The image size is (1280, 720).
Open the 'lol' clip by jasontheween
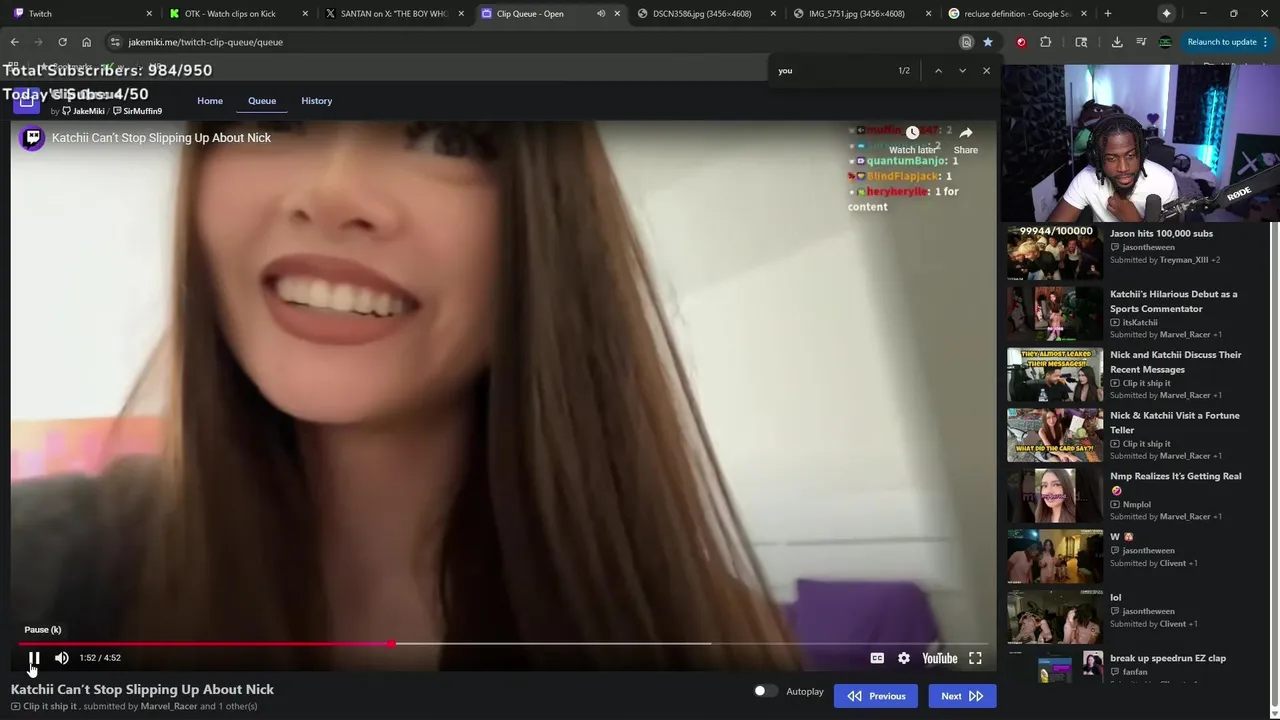click(1115, 598)
